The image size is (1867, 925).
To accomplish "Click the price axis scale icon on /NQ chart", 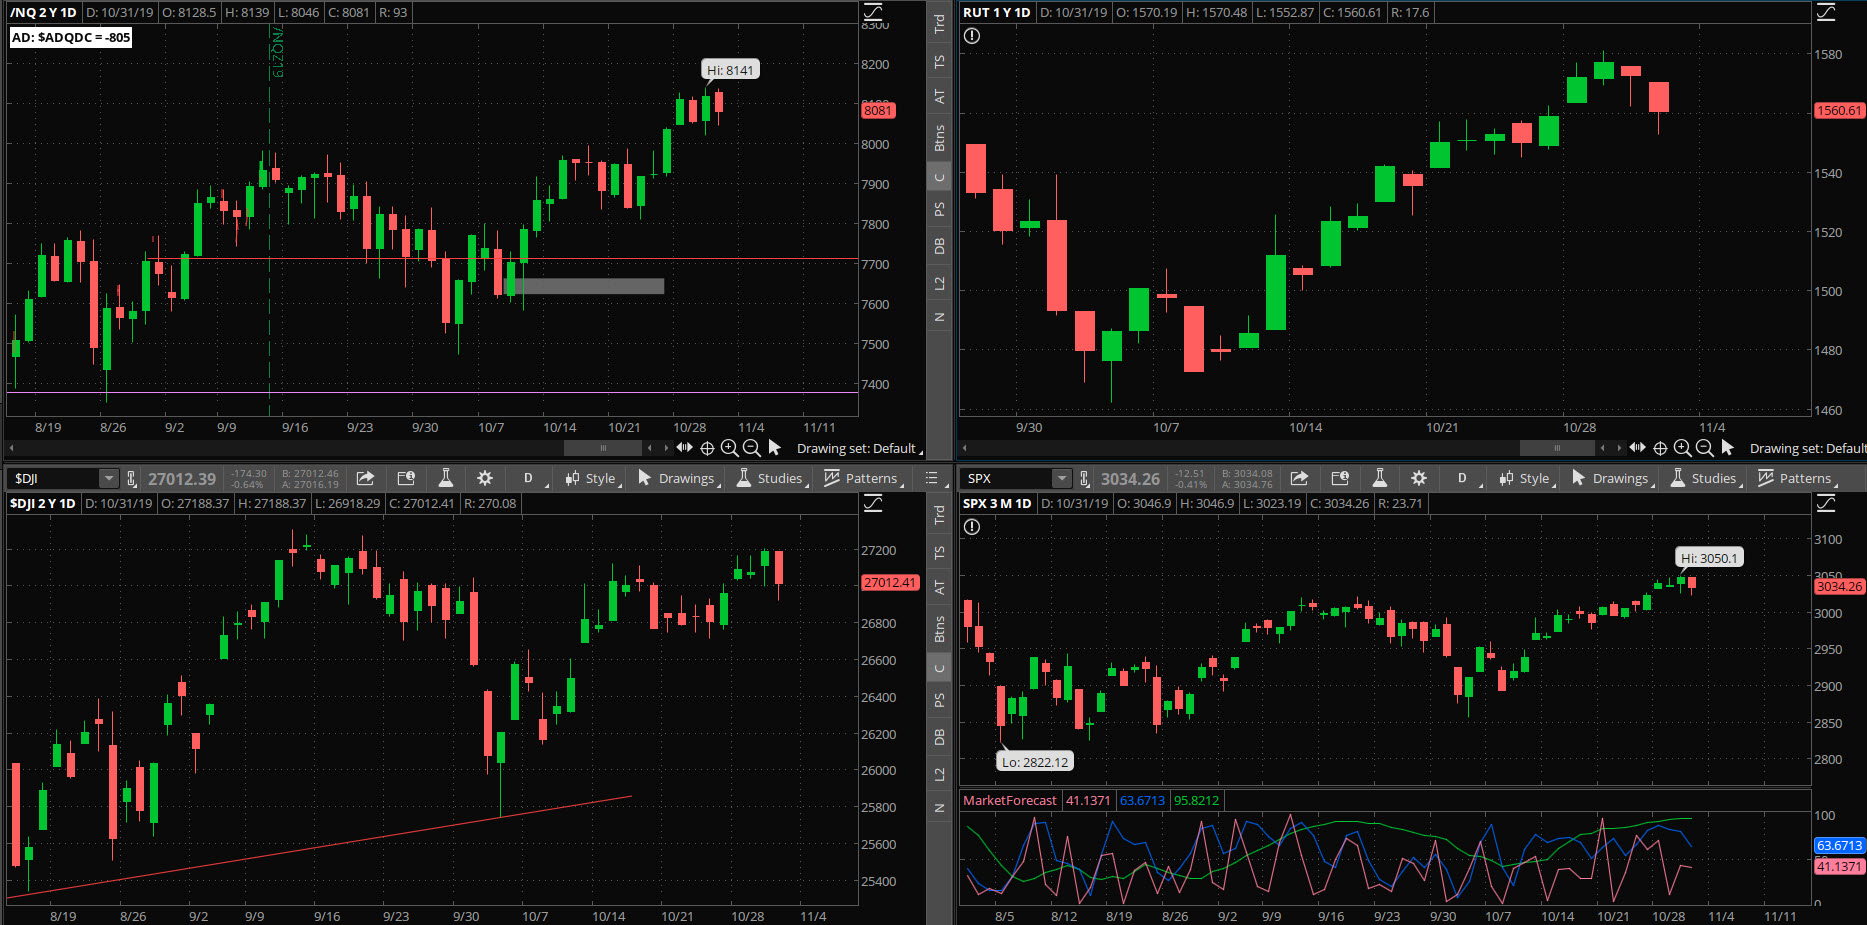I will (873, 12).
